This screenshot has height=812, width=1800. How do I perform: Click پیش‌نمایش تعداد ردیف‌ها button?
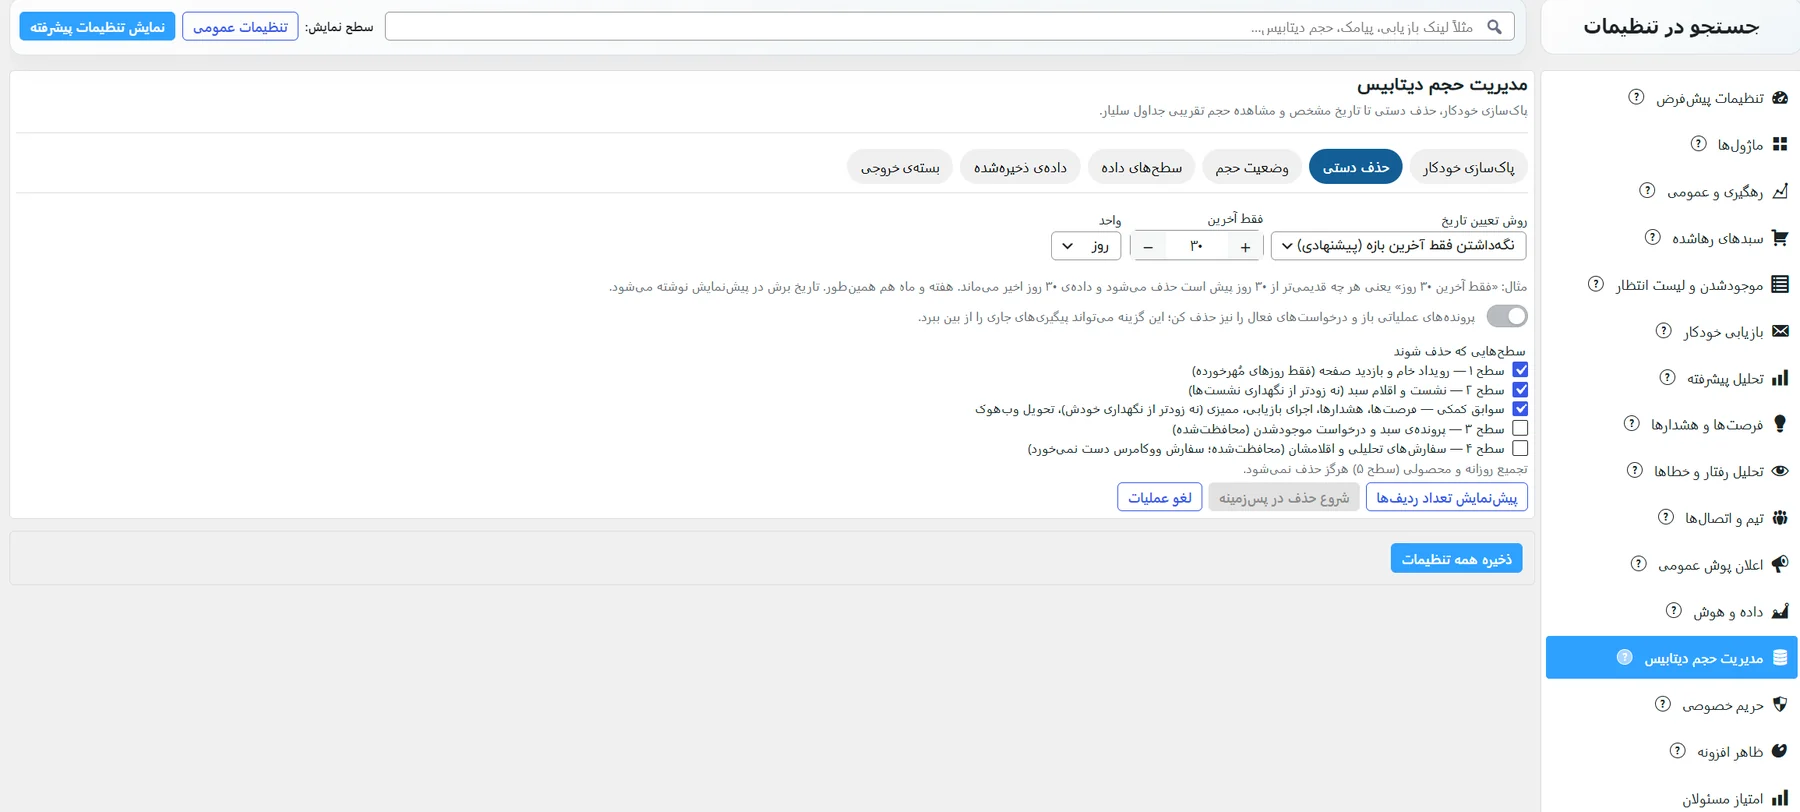(x=1446, y=497)
